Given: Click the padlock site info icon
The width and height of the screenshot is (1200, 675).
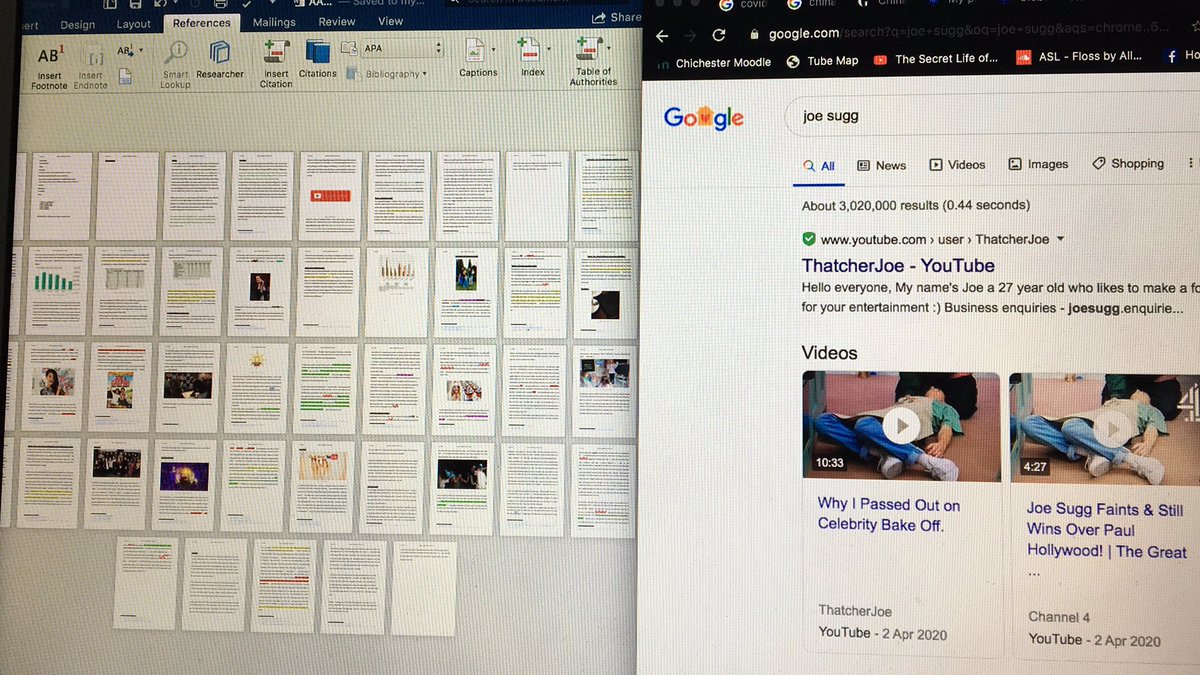Looking at the screenshot, I should (756, 34).
